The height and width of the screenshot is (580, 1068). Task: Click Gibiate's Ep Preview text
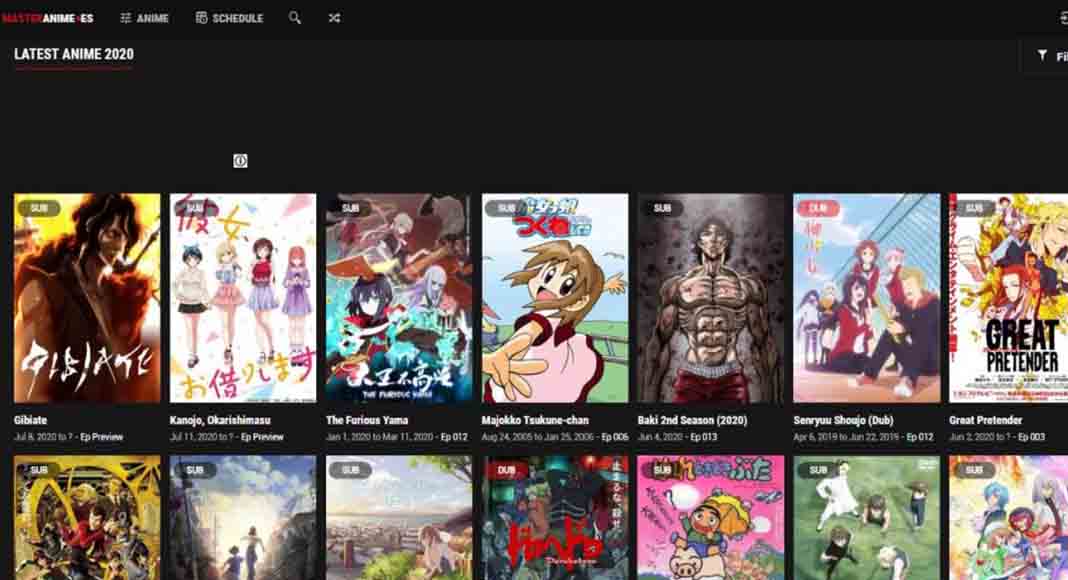(x=101, y=437)
